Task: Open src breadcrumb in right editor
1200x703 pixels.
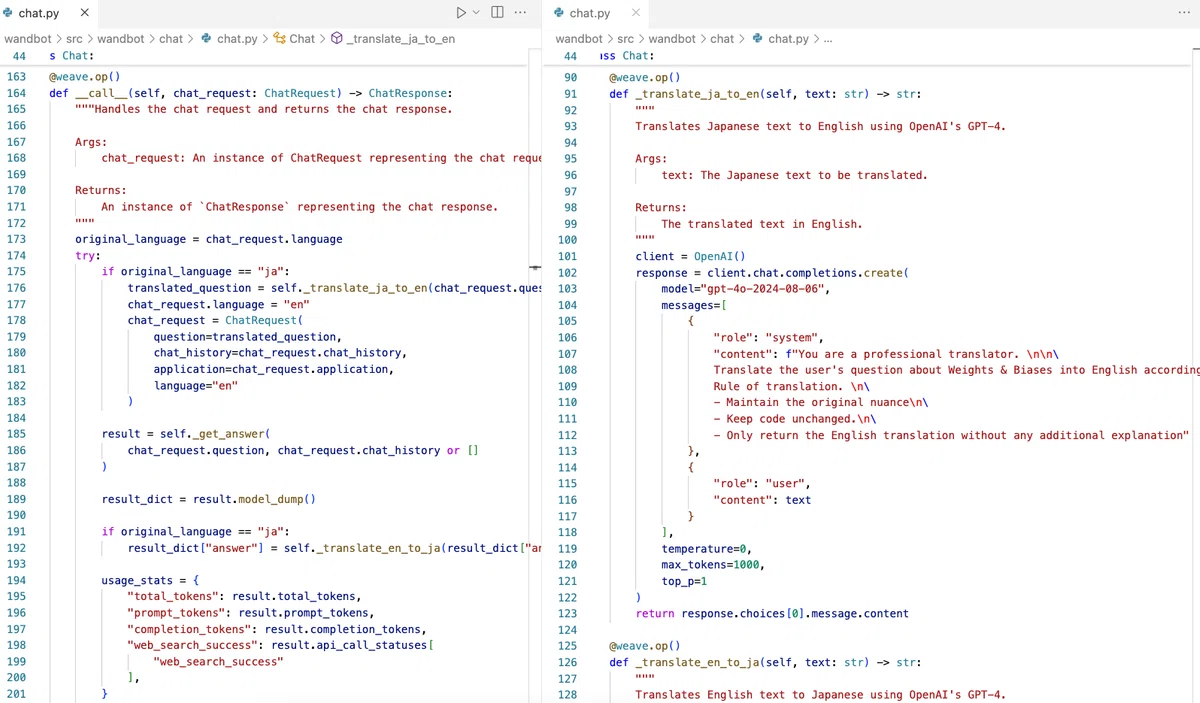Action: [x=625, y=39]
